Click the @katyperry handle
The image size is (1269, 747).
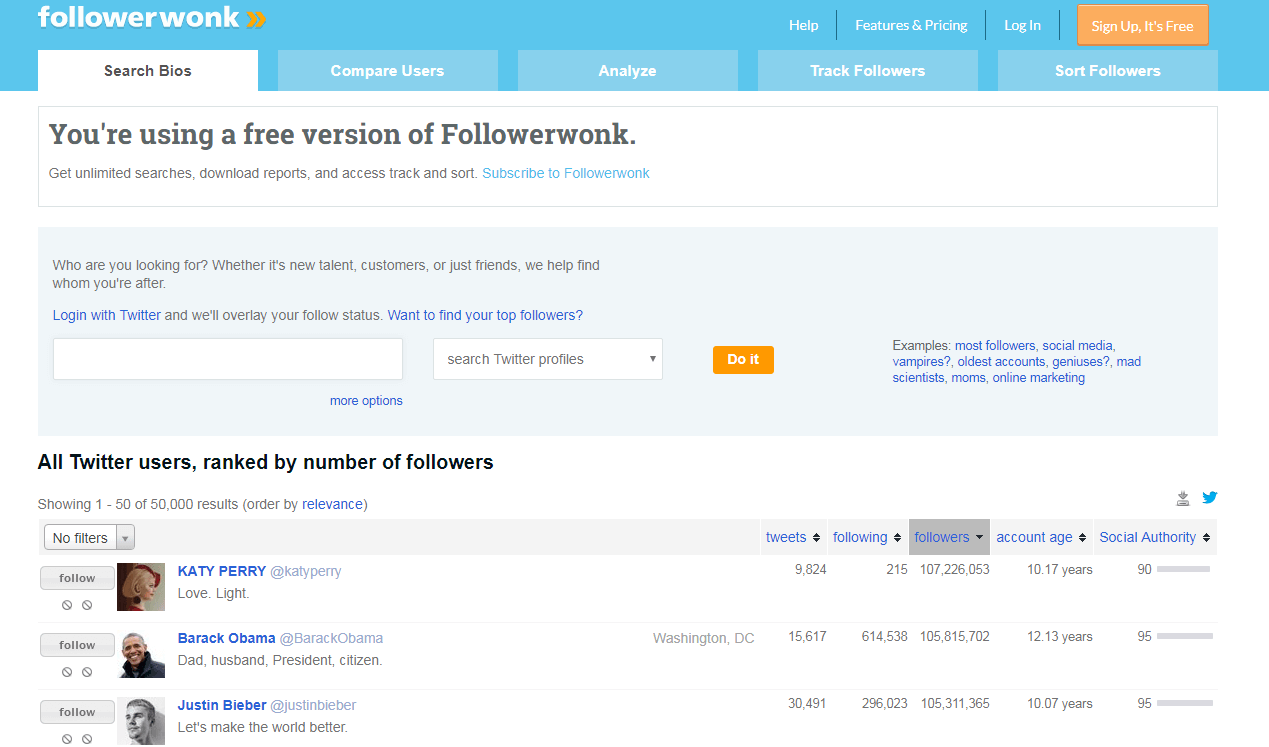[x=306, y=571]
